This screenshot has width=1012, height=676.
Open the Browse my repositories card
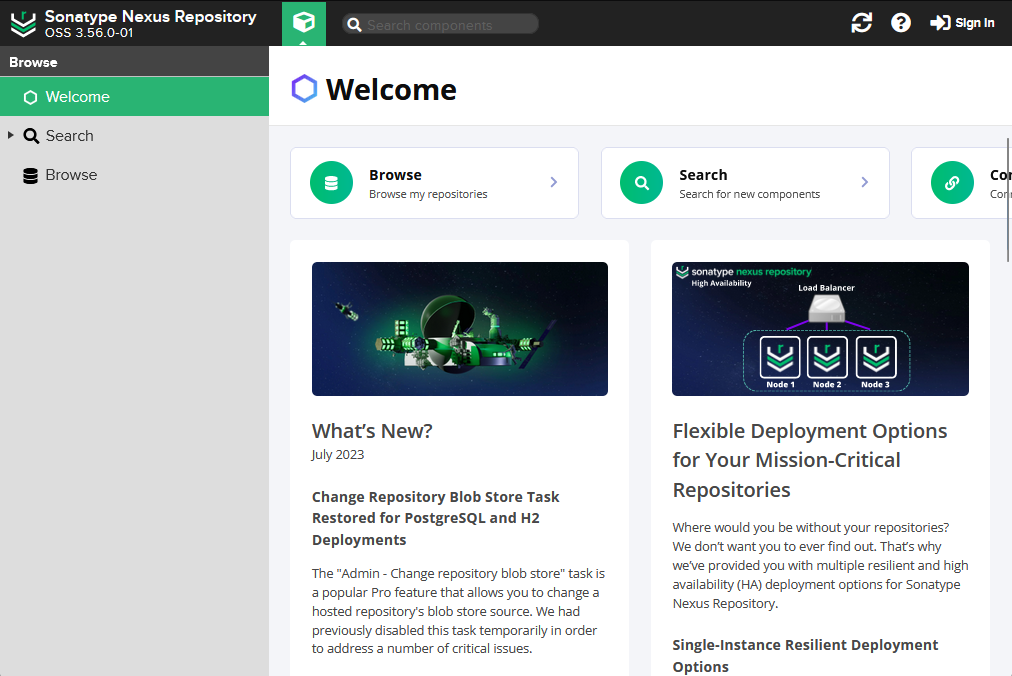[x=434, y=183]
